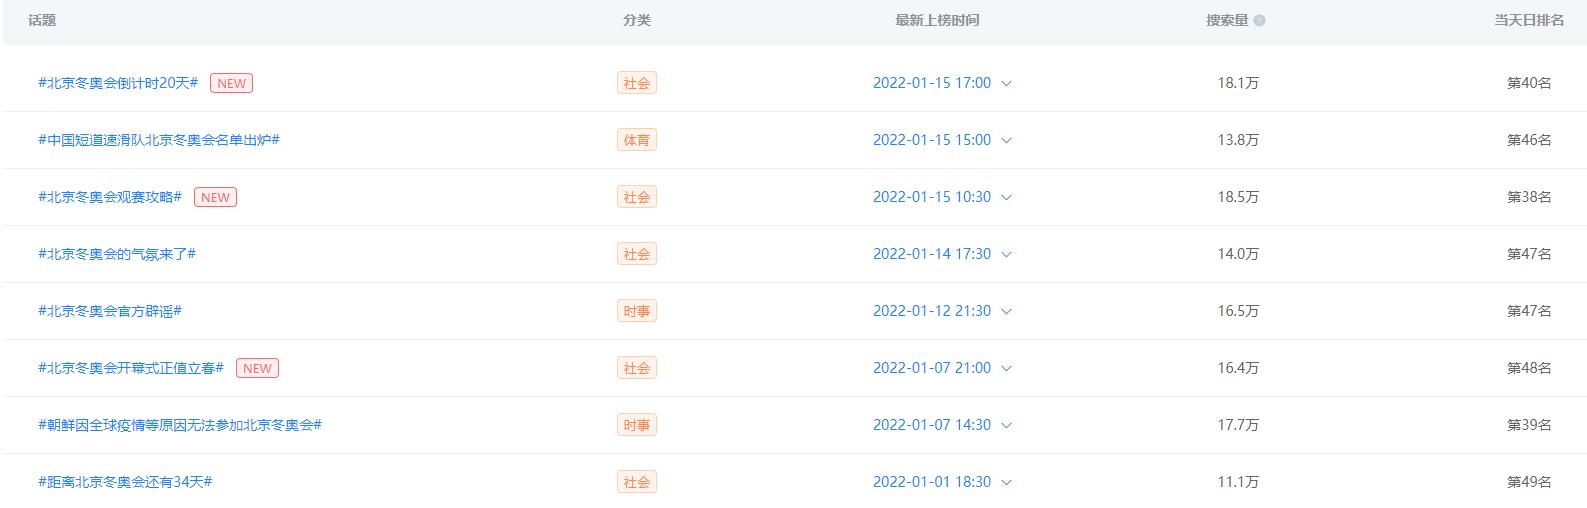This screenshot has width=1587, height=508.
Task: Expand the 2022-01-14 17:30 time chevron
Action: pyautogui.click(x=1006, y=255)
